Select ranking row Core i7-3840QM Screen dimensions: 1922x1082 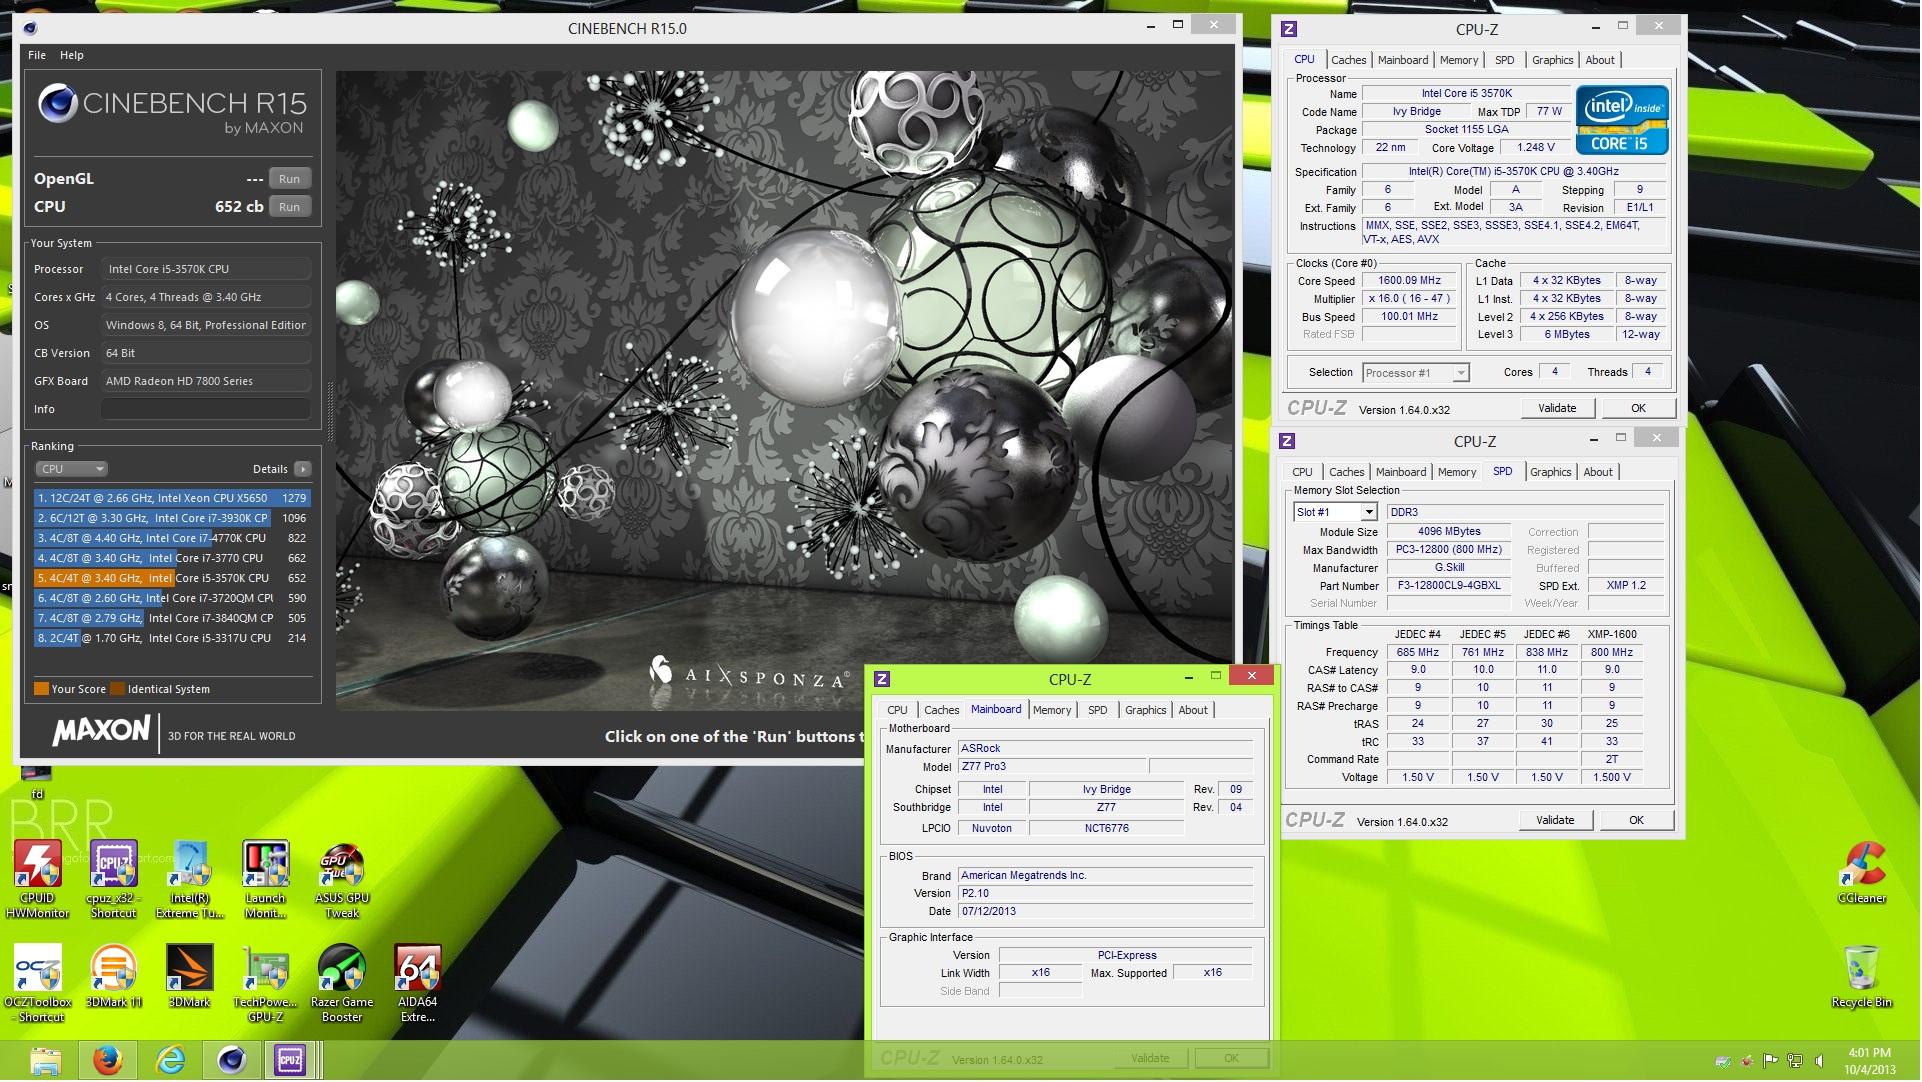pos(172,618)
